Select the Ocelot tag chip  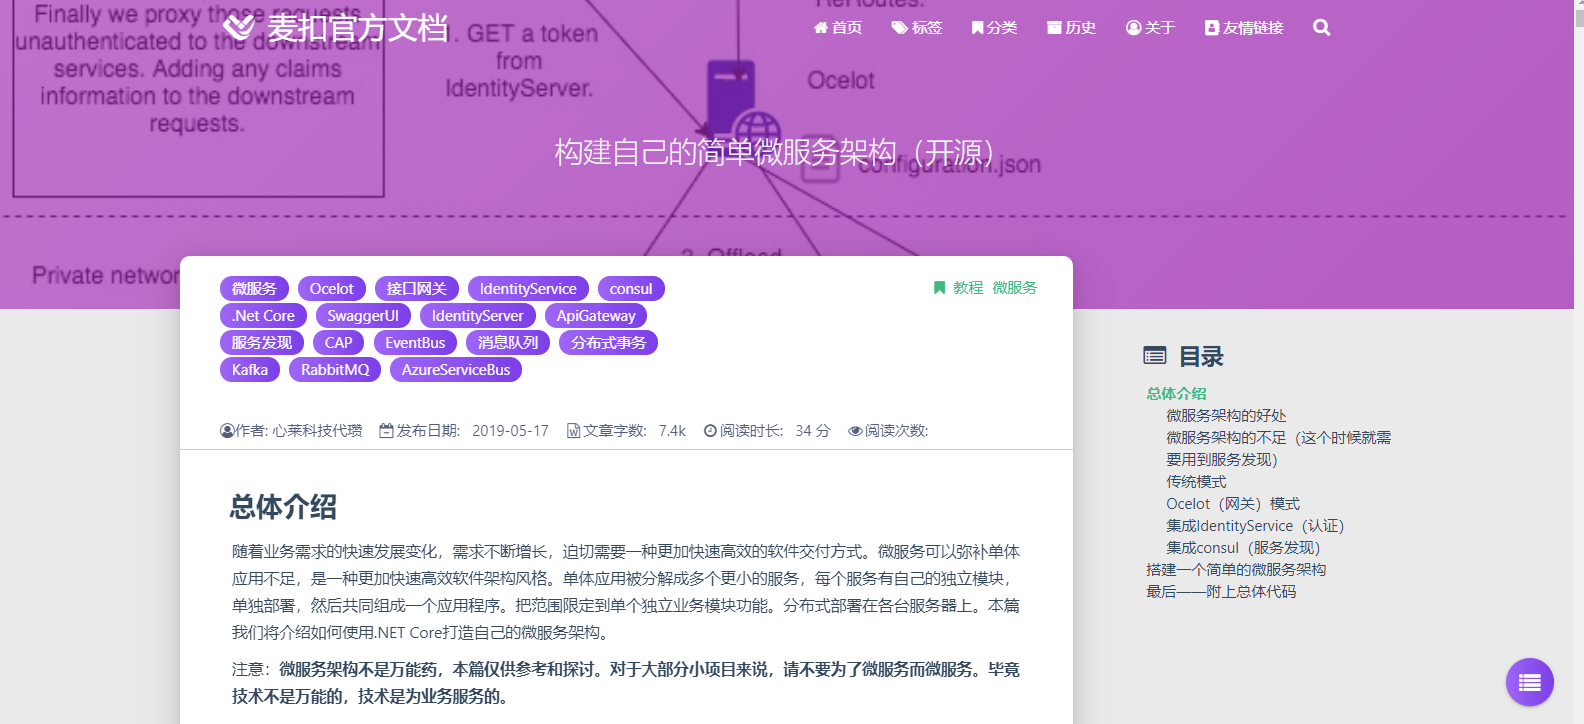pyautogui.click(x=332, y=289)
